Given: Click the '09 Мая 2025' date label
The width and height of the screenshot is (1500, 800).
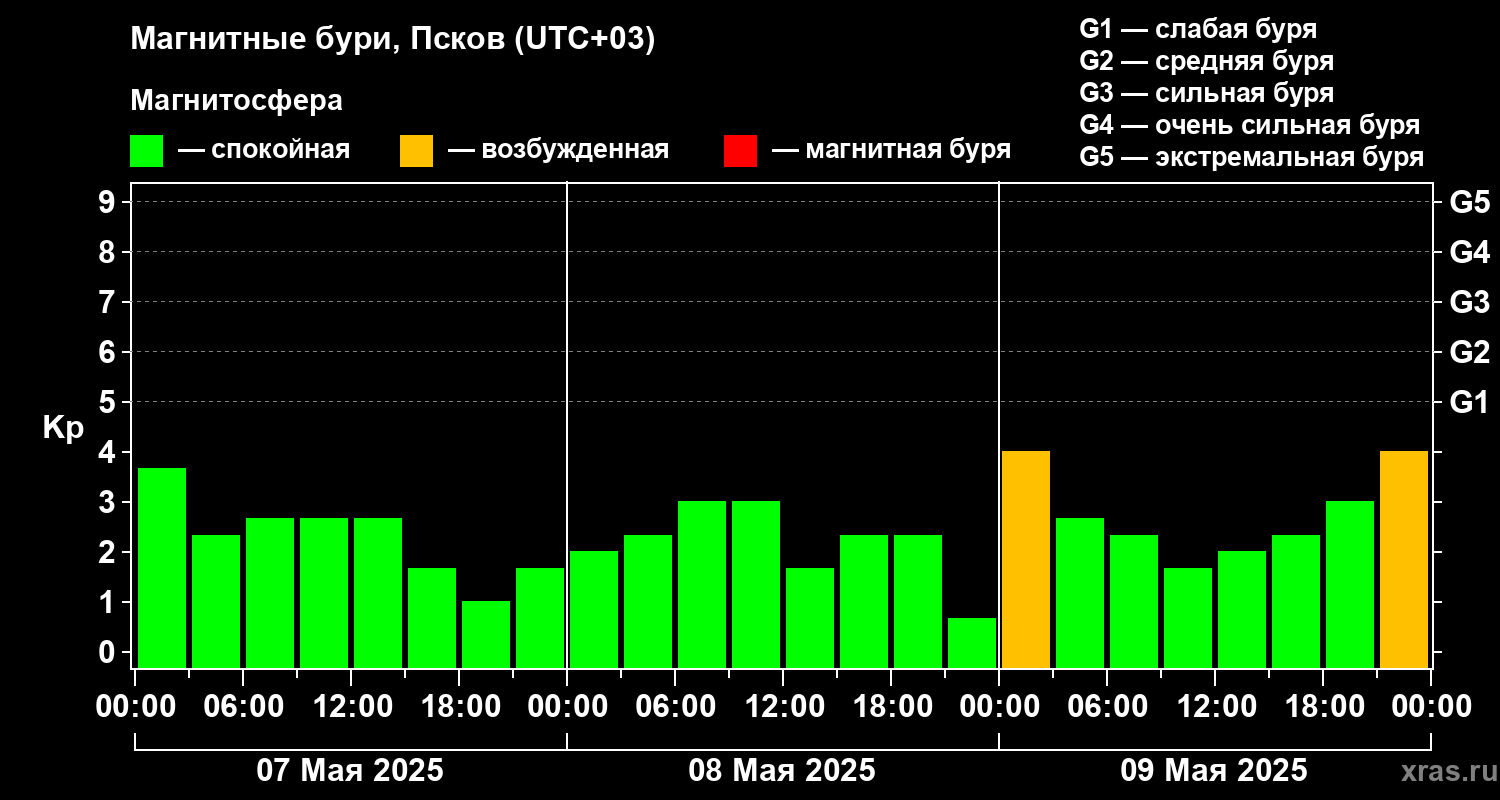Looking at the screenshot, I should (x=1214, y=771).
